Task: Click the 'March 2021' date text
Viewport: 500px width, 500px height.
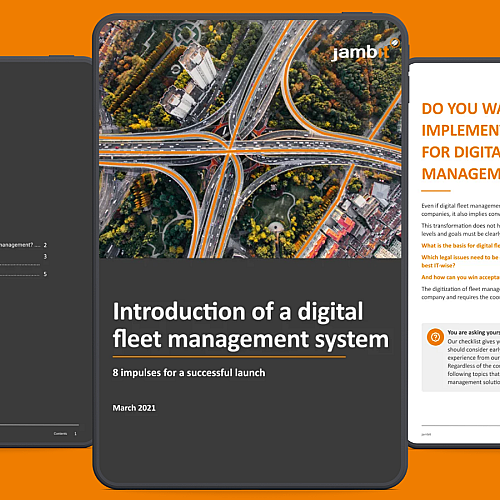Action: (x=134, y=408)
